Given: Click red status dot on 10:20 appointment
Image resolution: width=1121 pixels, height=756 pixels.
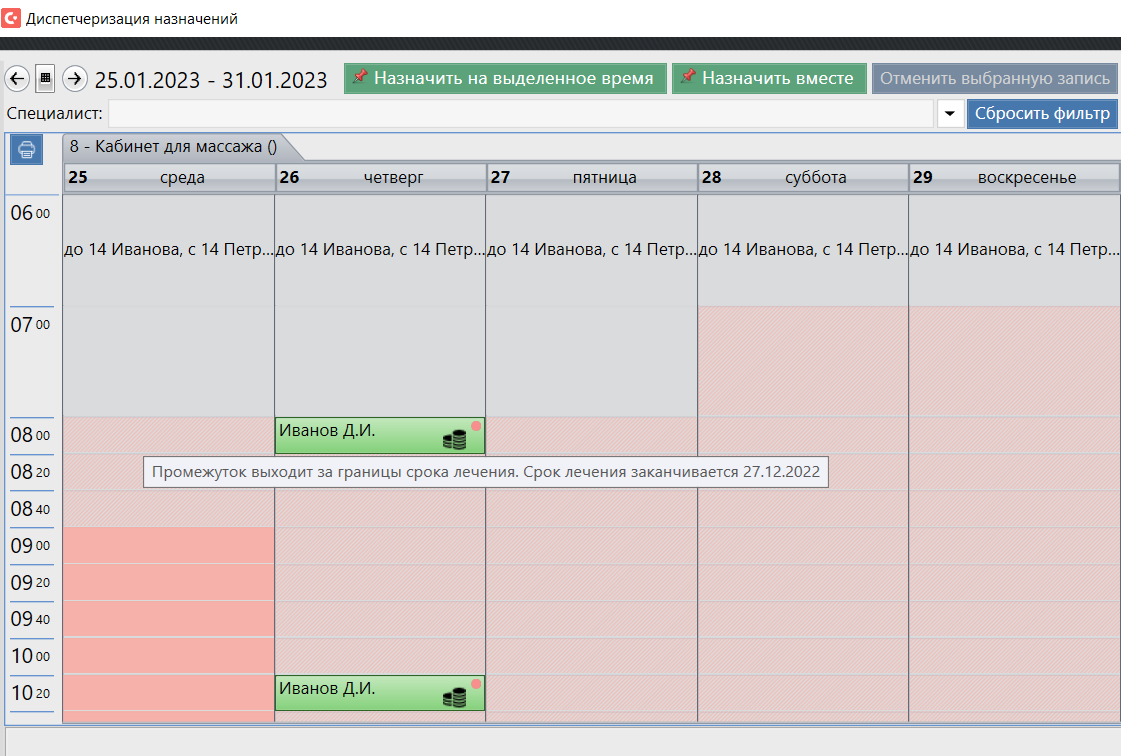Looking at the screenshot, I should 476,684.
